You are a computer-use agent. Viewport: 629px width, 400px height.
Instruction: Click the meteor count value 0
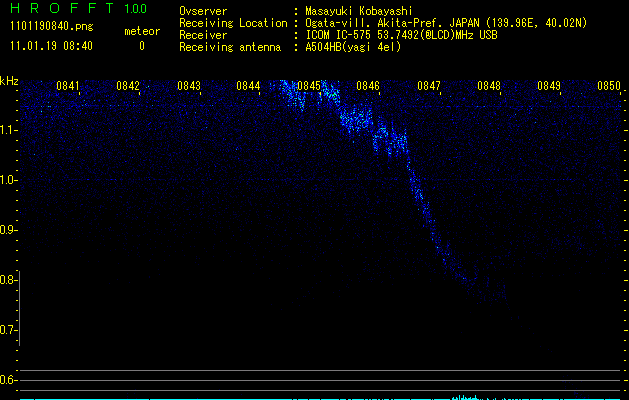(142, 46)
